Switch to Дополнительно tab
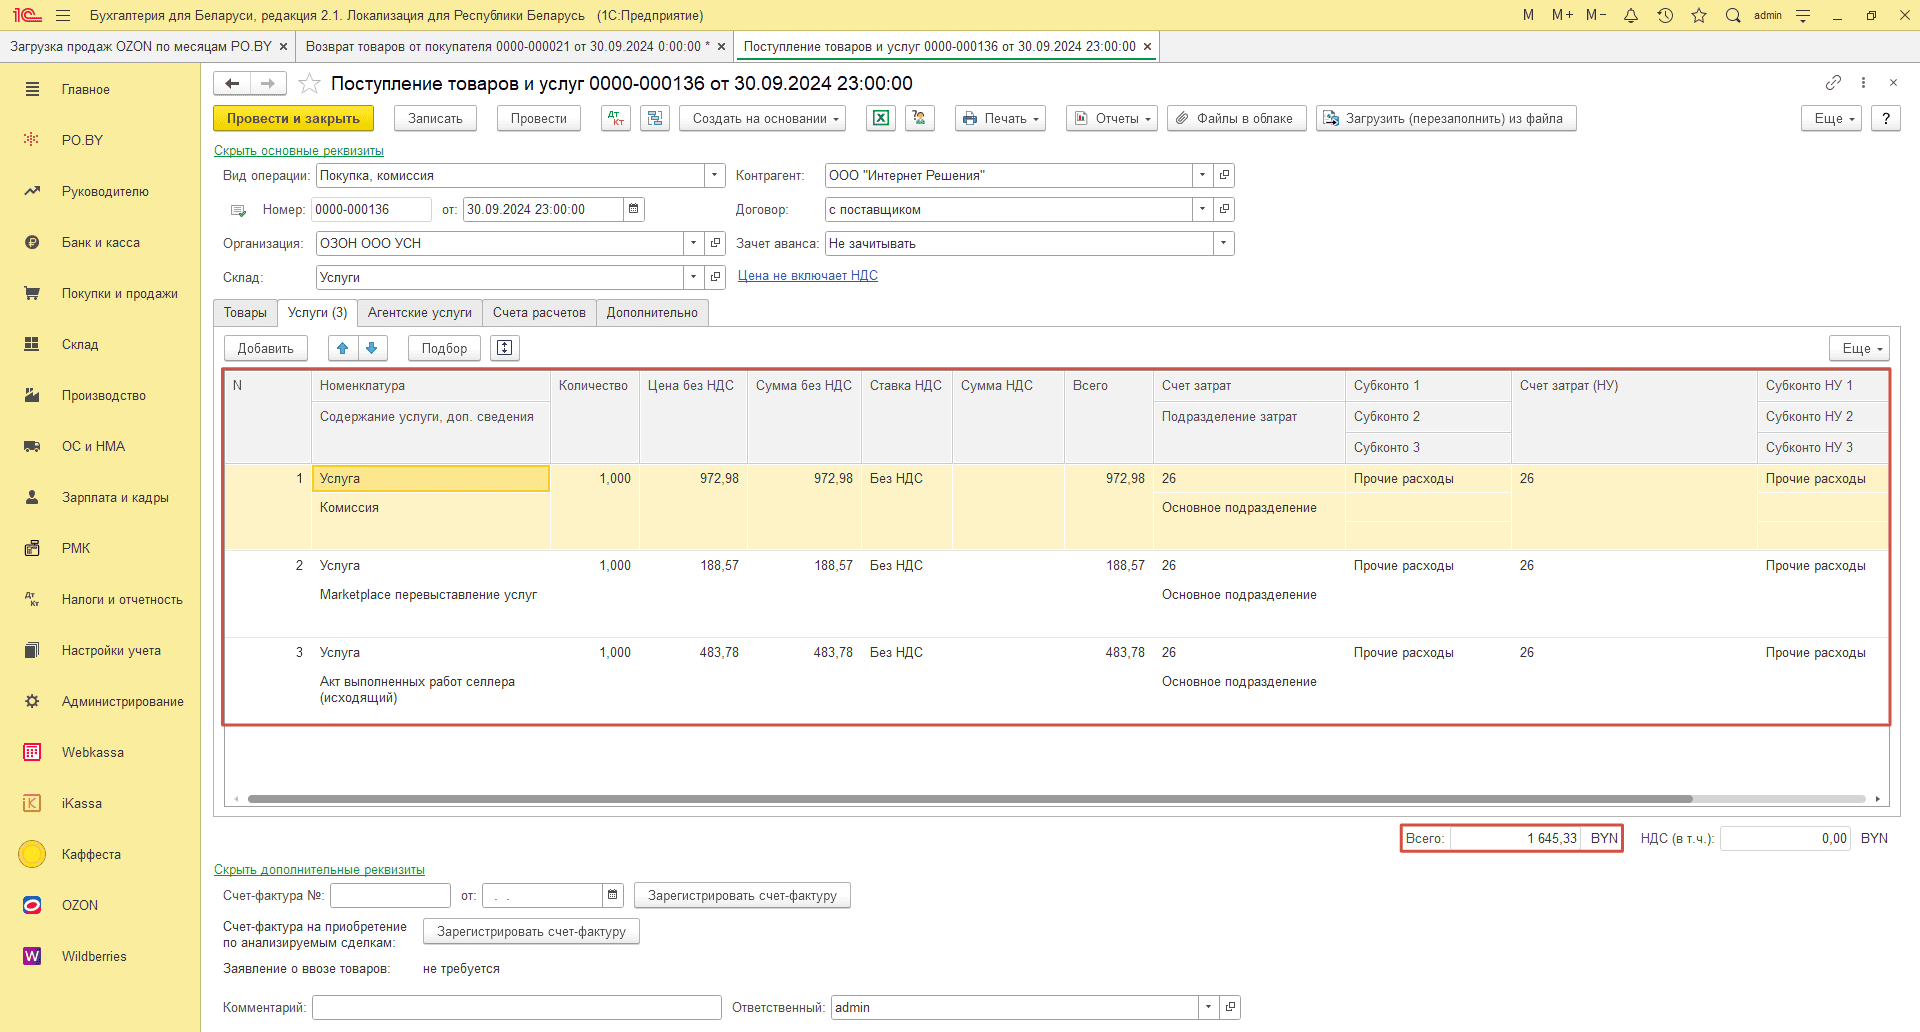This screenshot has width=1920, height=1032. point(652,312)
